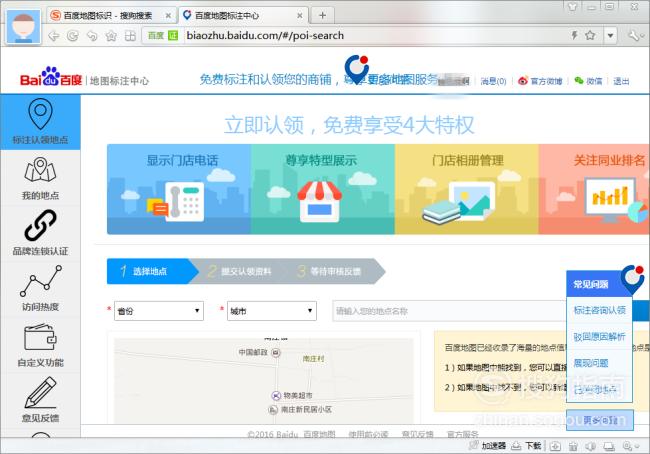Click the 关注同业排名 banner card
The image size is (650, 454).
point(594,189)
